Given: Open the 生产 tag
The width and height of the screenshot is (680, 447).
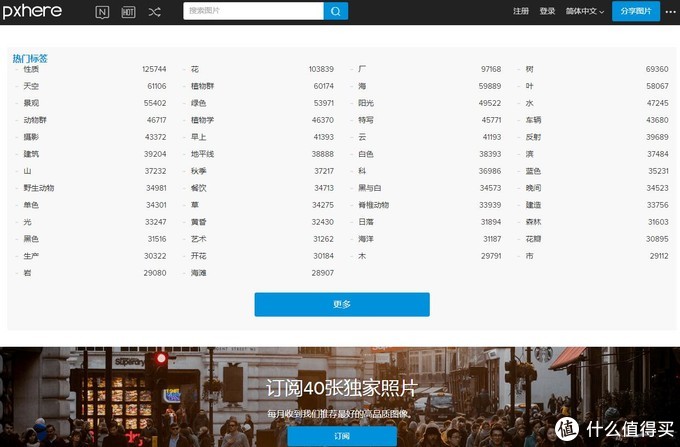Looking at the screenshot, I should (31, 256).
